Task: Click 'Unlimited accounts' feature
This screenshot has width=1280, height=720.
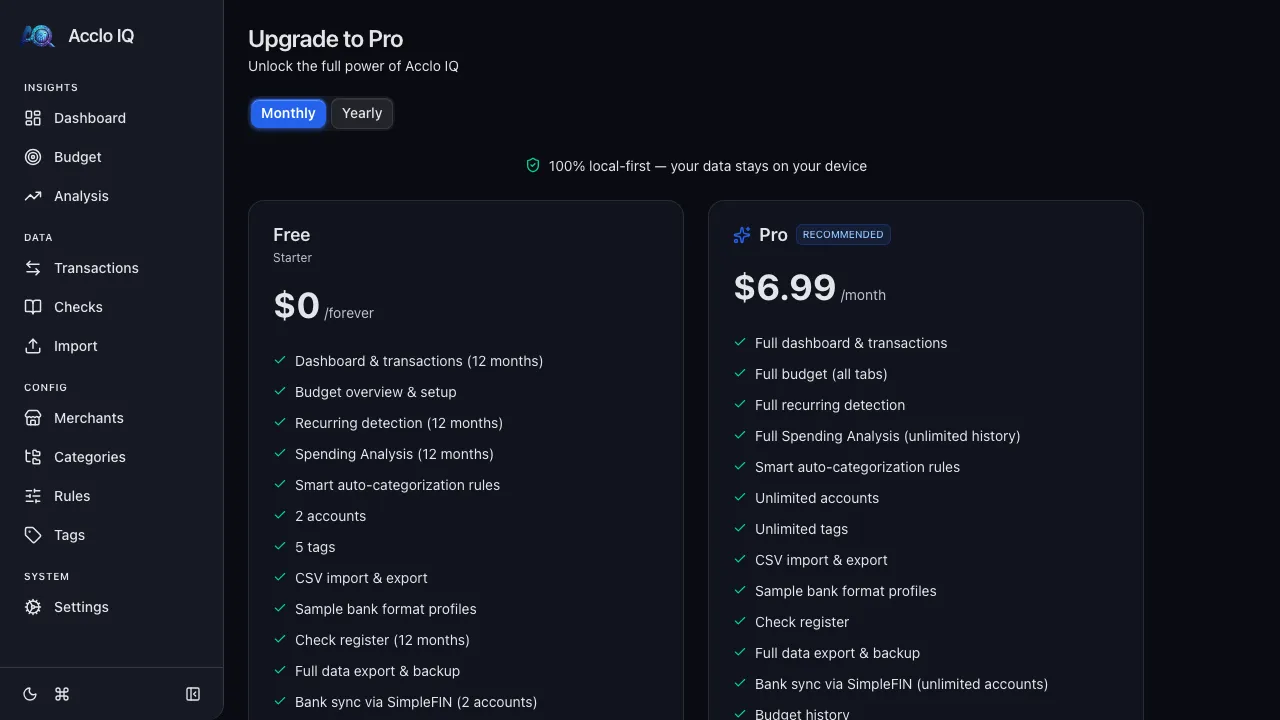Action: (817, 498)
